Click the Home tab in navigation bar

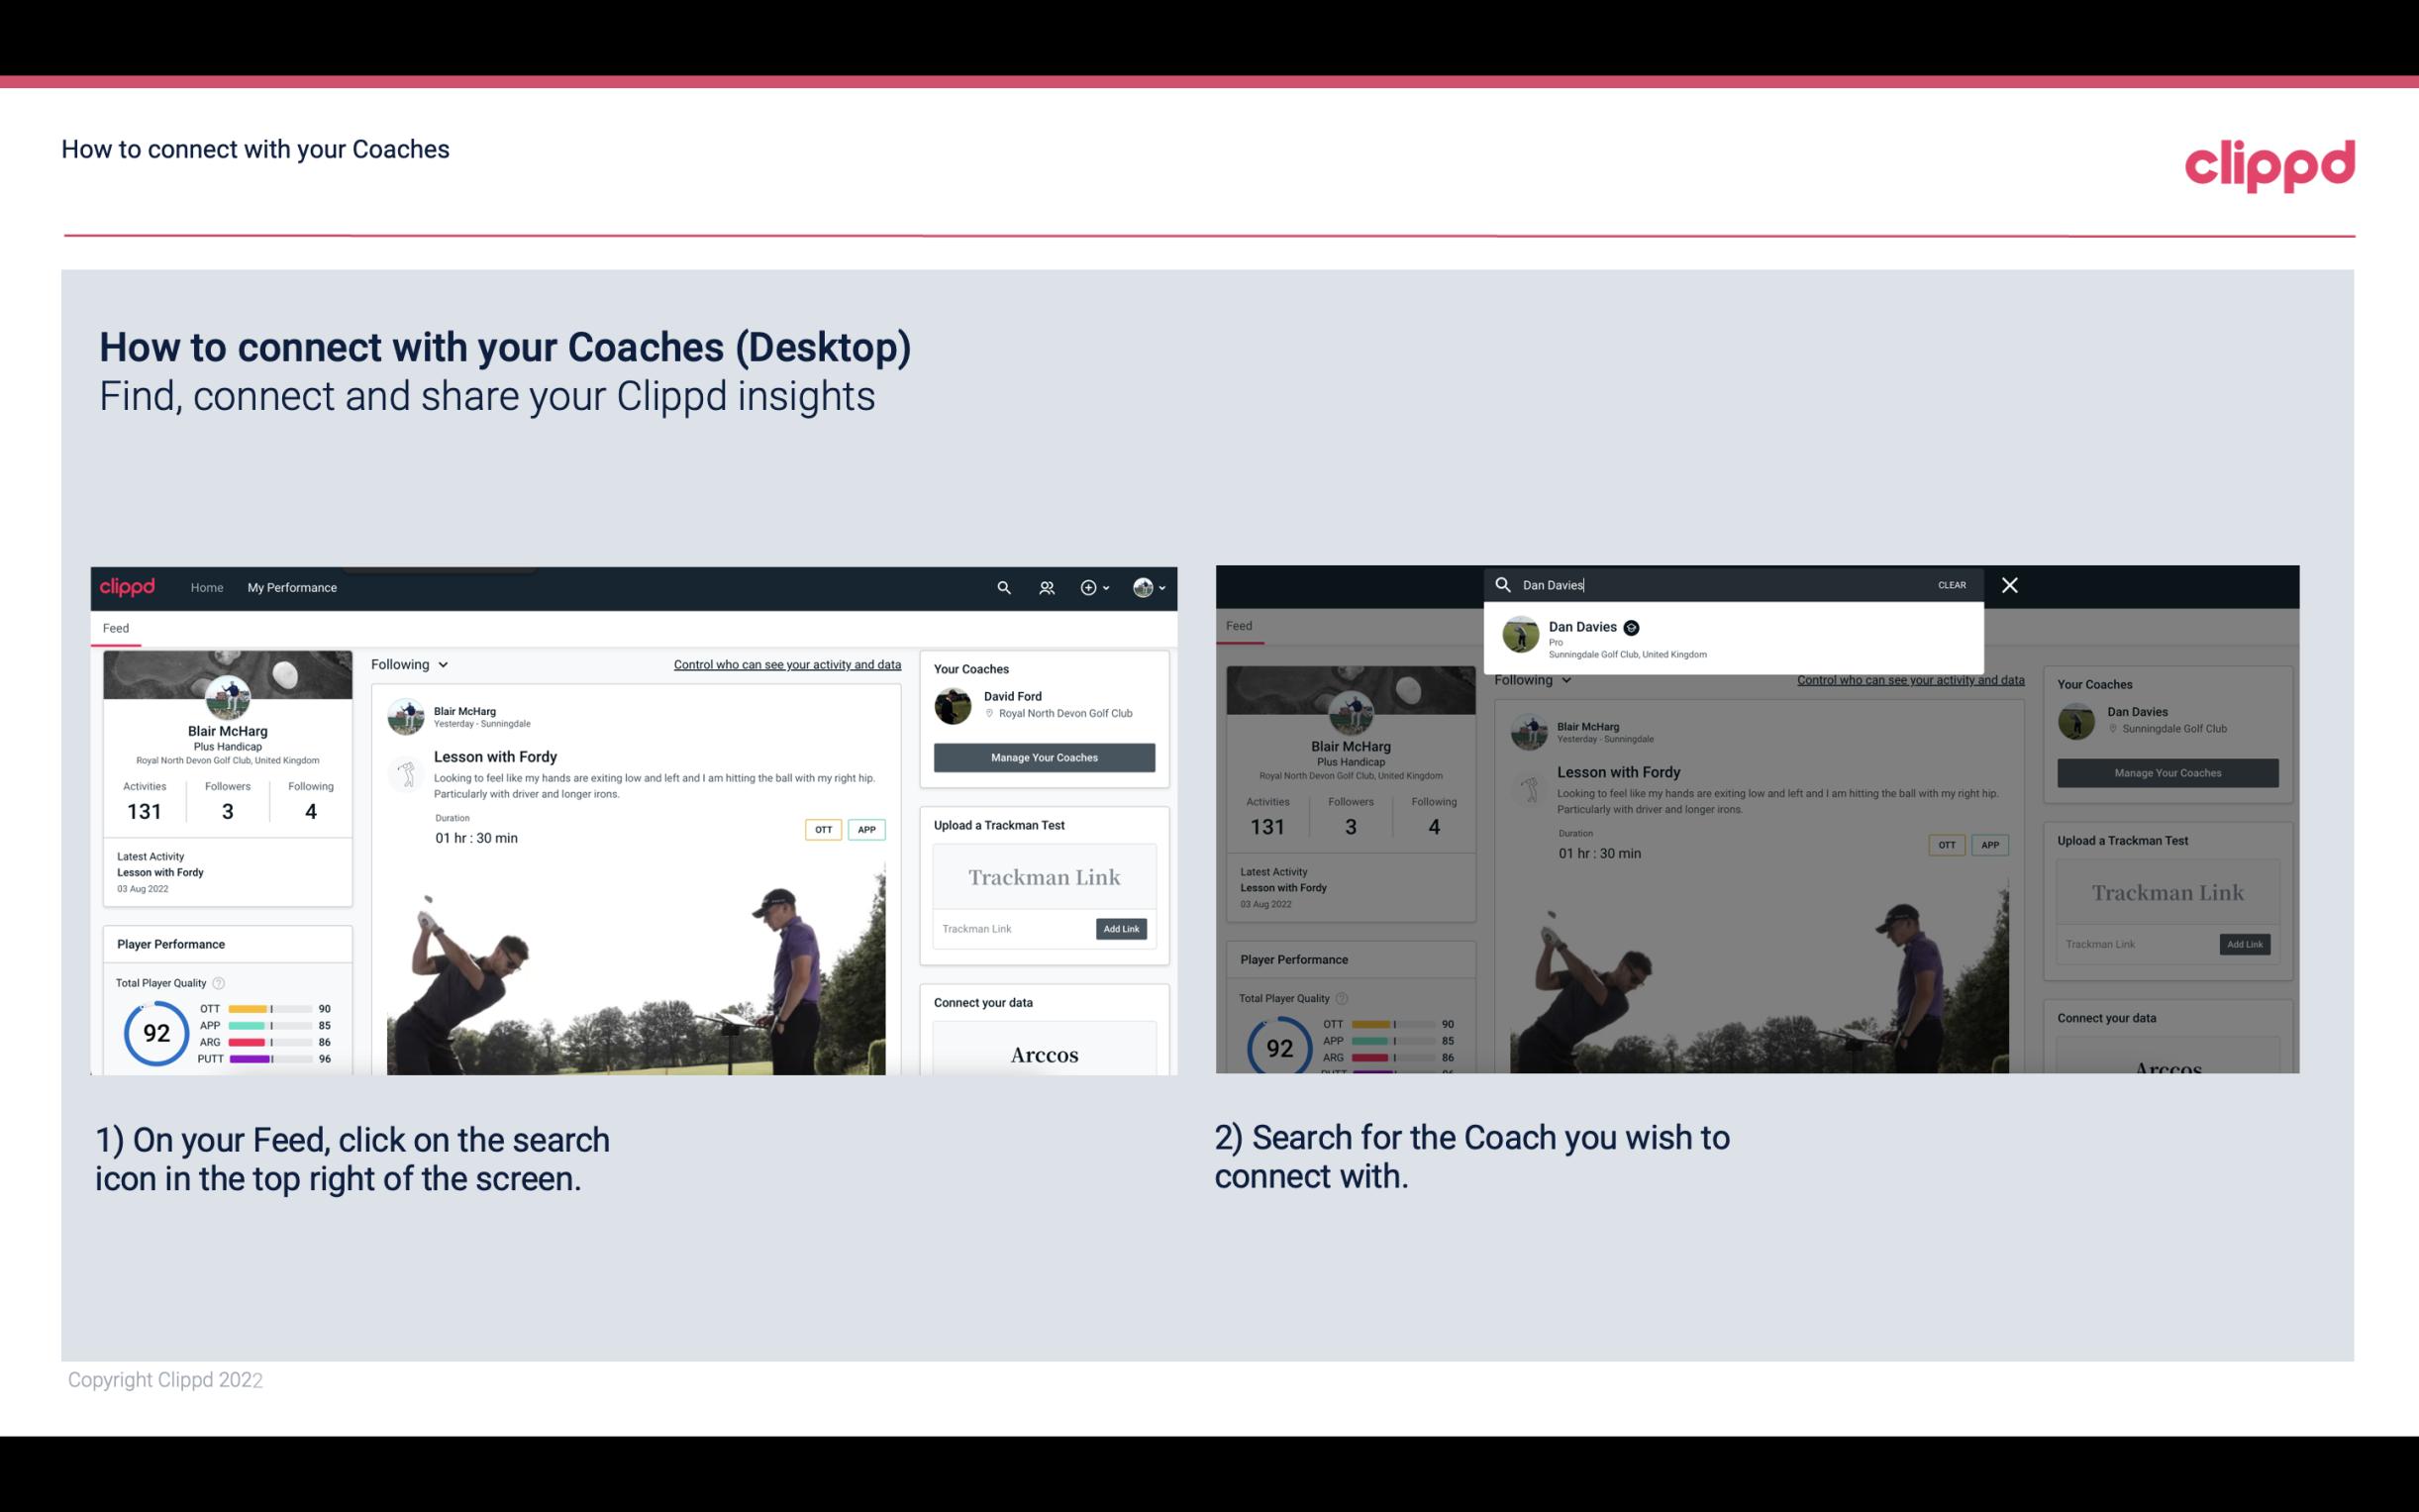click(x=209, y=587)
